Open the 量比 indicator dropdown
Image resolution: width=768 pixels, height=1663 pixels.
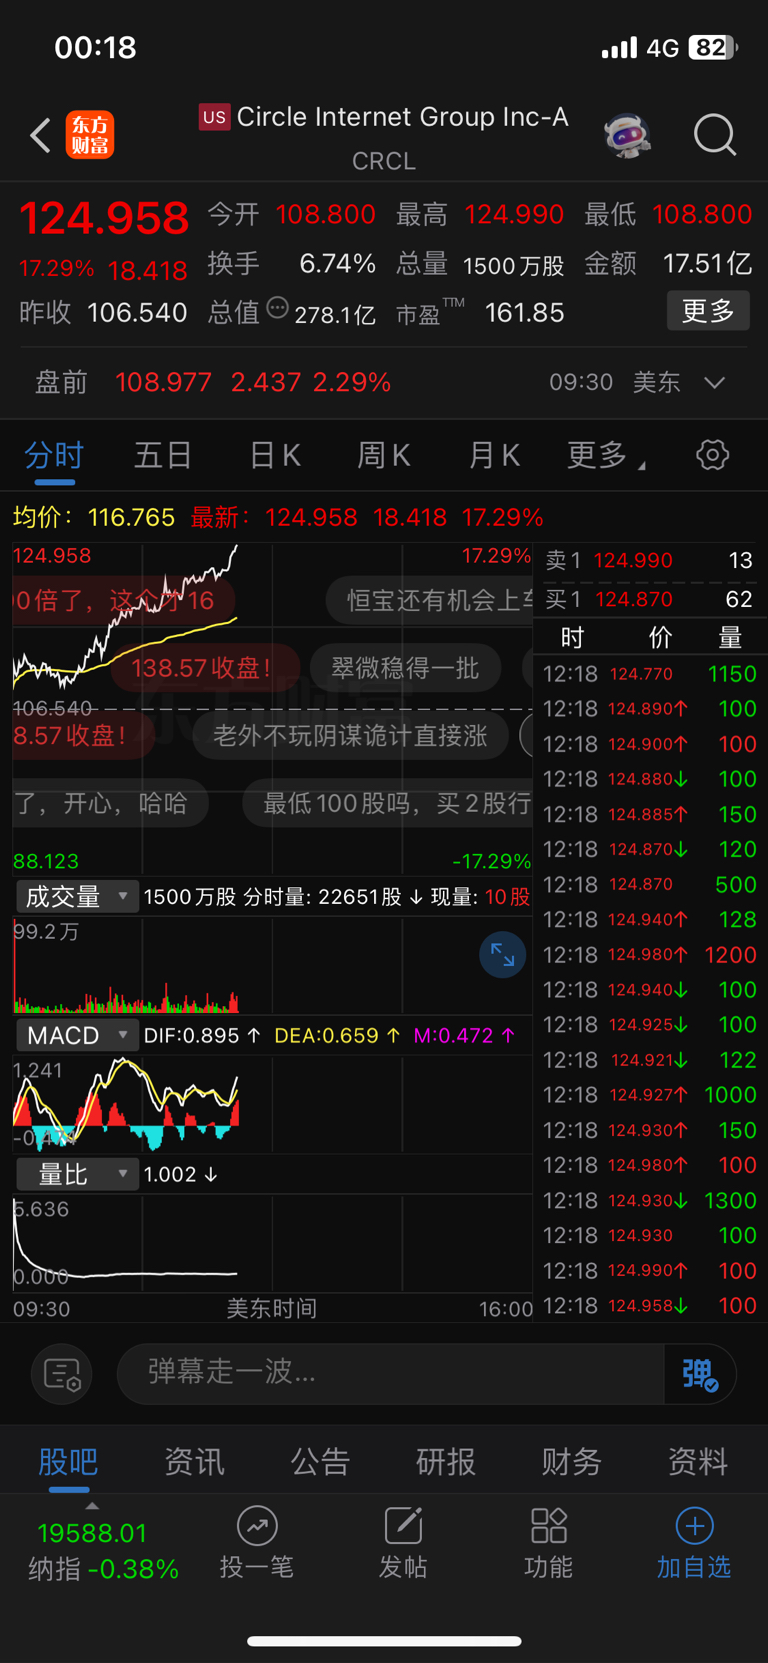[x=76, y=1175]
